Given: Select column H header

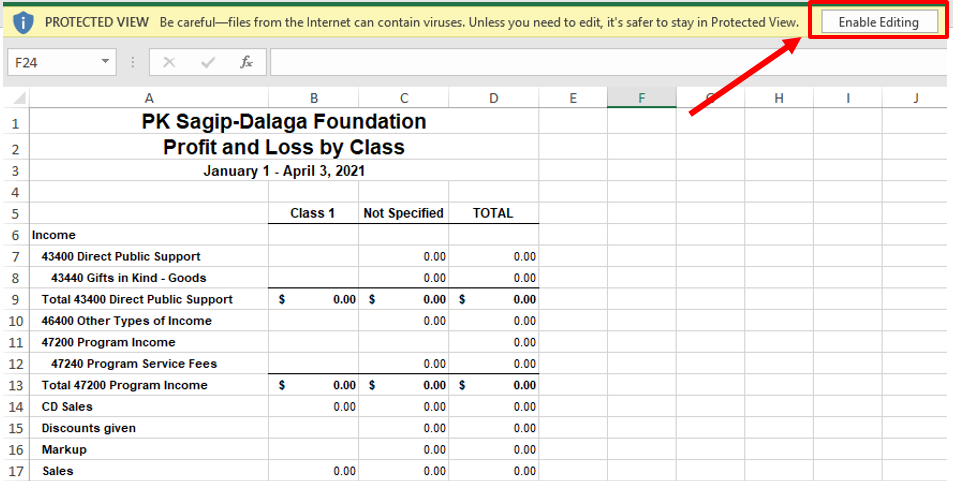Looking at the screenshot, I should [x=779, y=98].
